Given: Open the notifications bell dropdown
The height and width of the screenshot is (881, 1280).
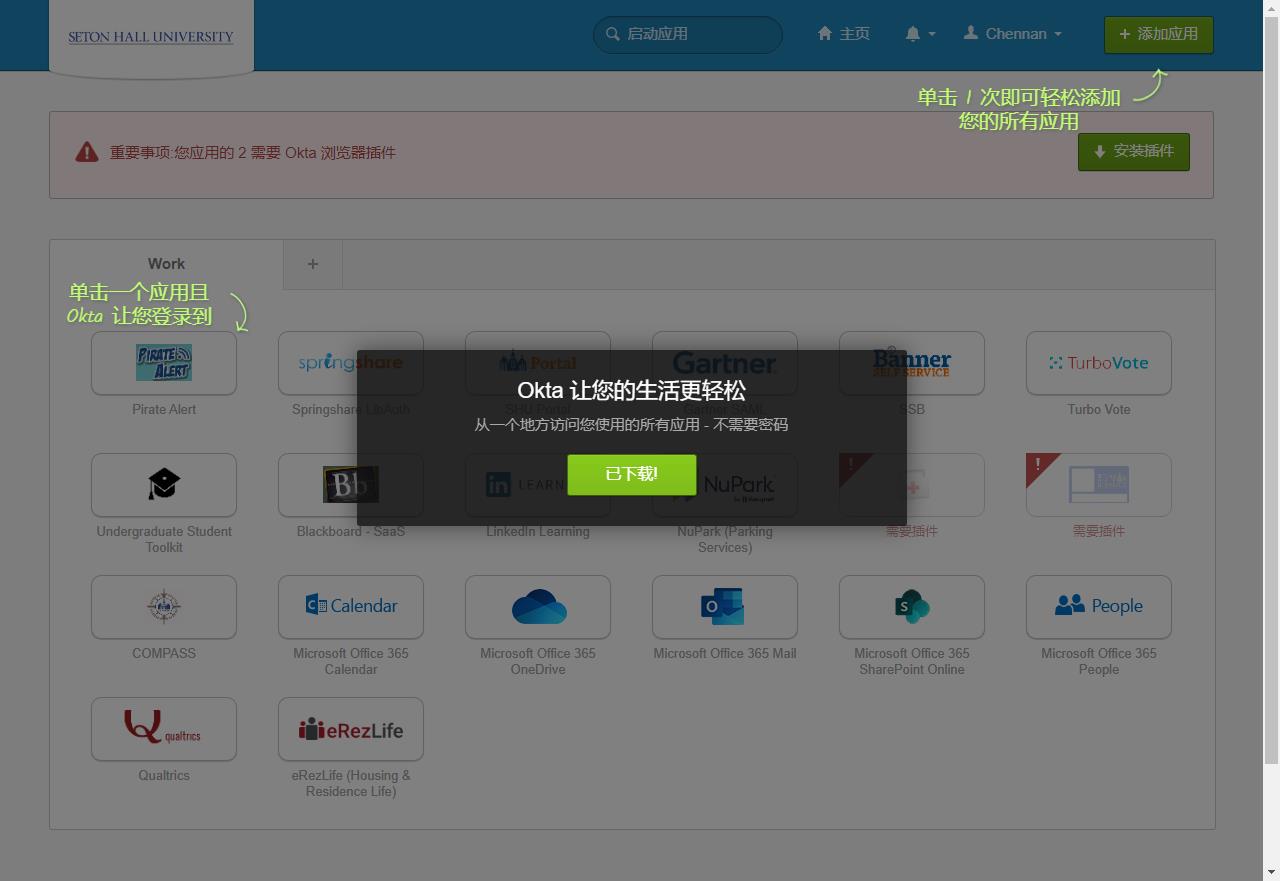Looking at the screenshot, I should [920, 34].
